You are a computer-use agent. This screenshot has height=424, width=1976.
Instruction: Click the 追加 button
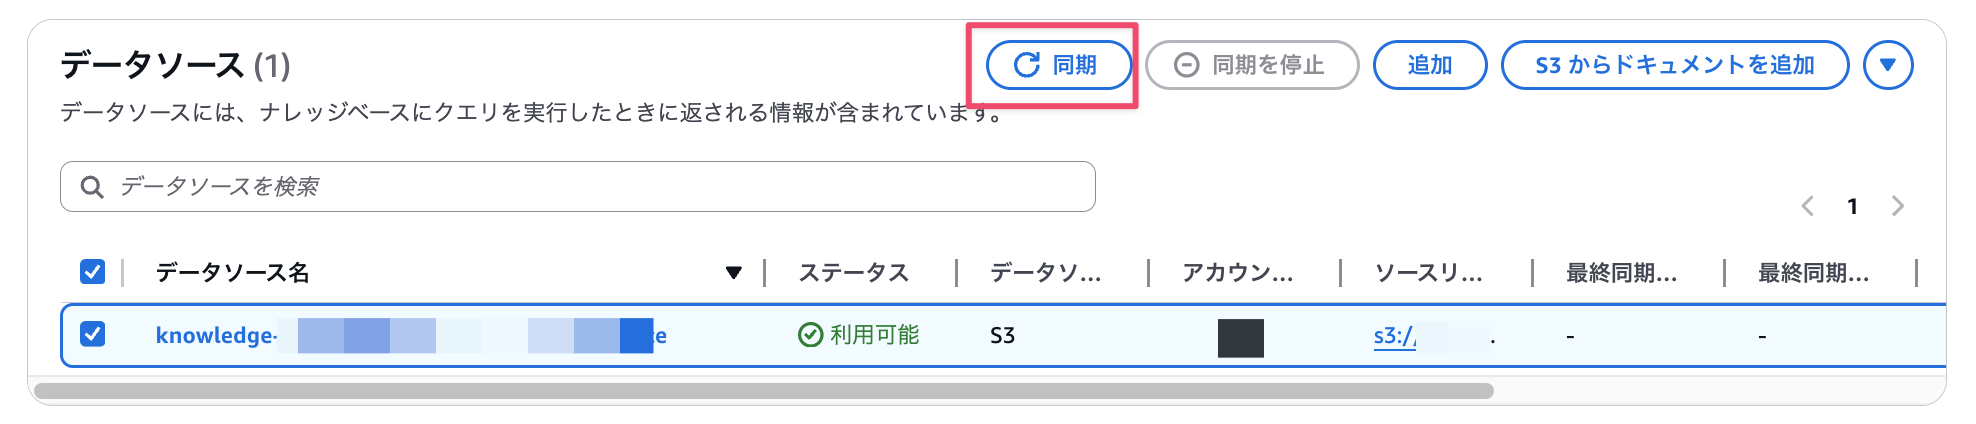pos(1430,65)
